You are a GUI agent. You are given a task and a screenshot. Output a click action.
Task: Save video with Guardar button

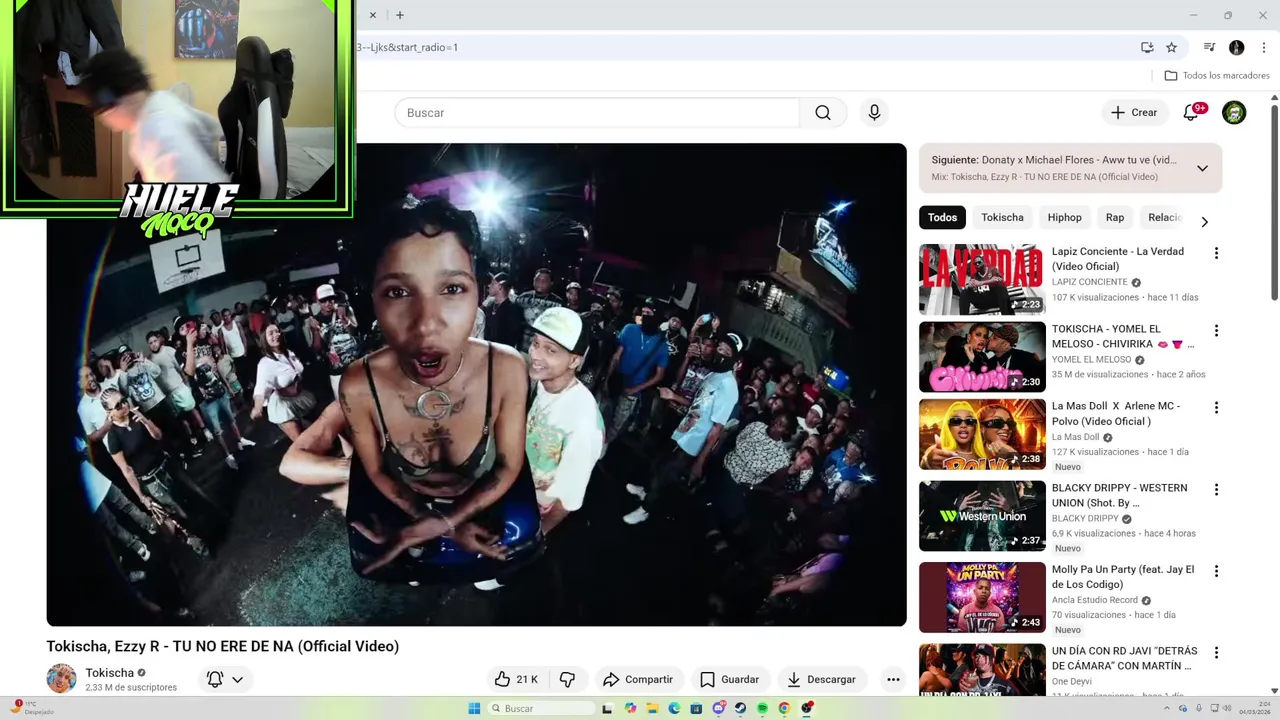(x=729, y=679)
